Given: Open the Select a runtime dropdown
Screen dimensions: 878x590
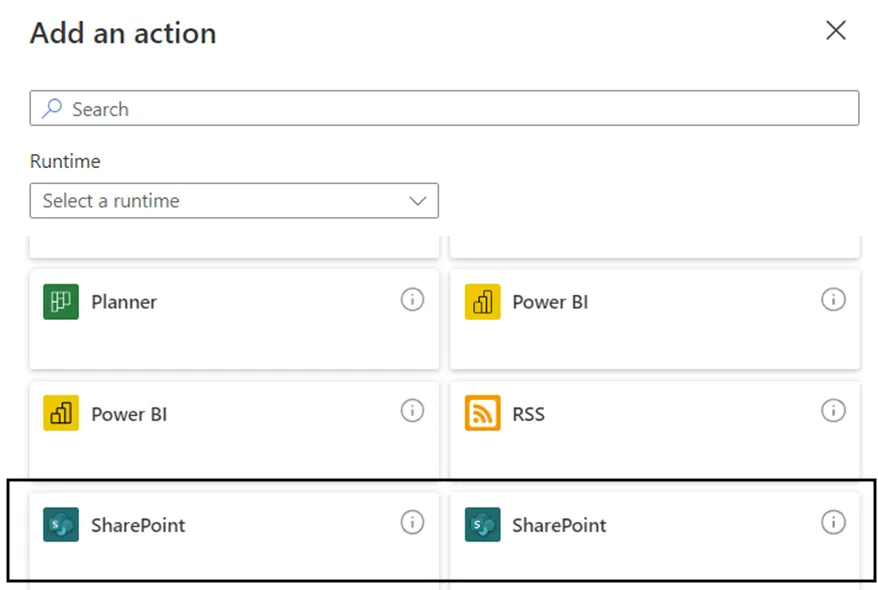Looking at the screenshot, I should pos(234,201).
